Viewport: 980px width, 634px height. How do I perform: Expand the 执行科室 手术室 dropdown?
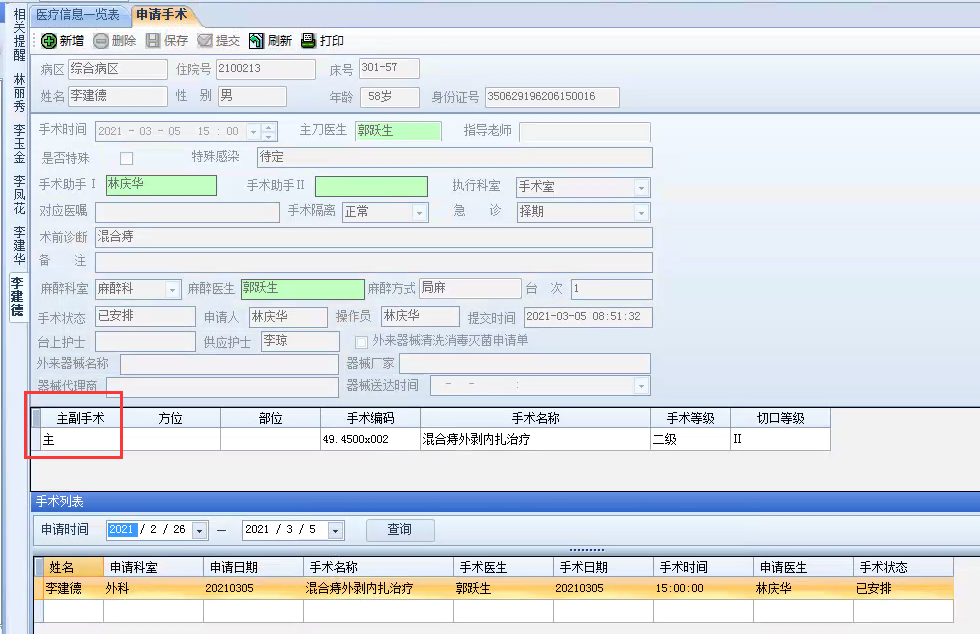[x=641, y=188]
